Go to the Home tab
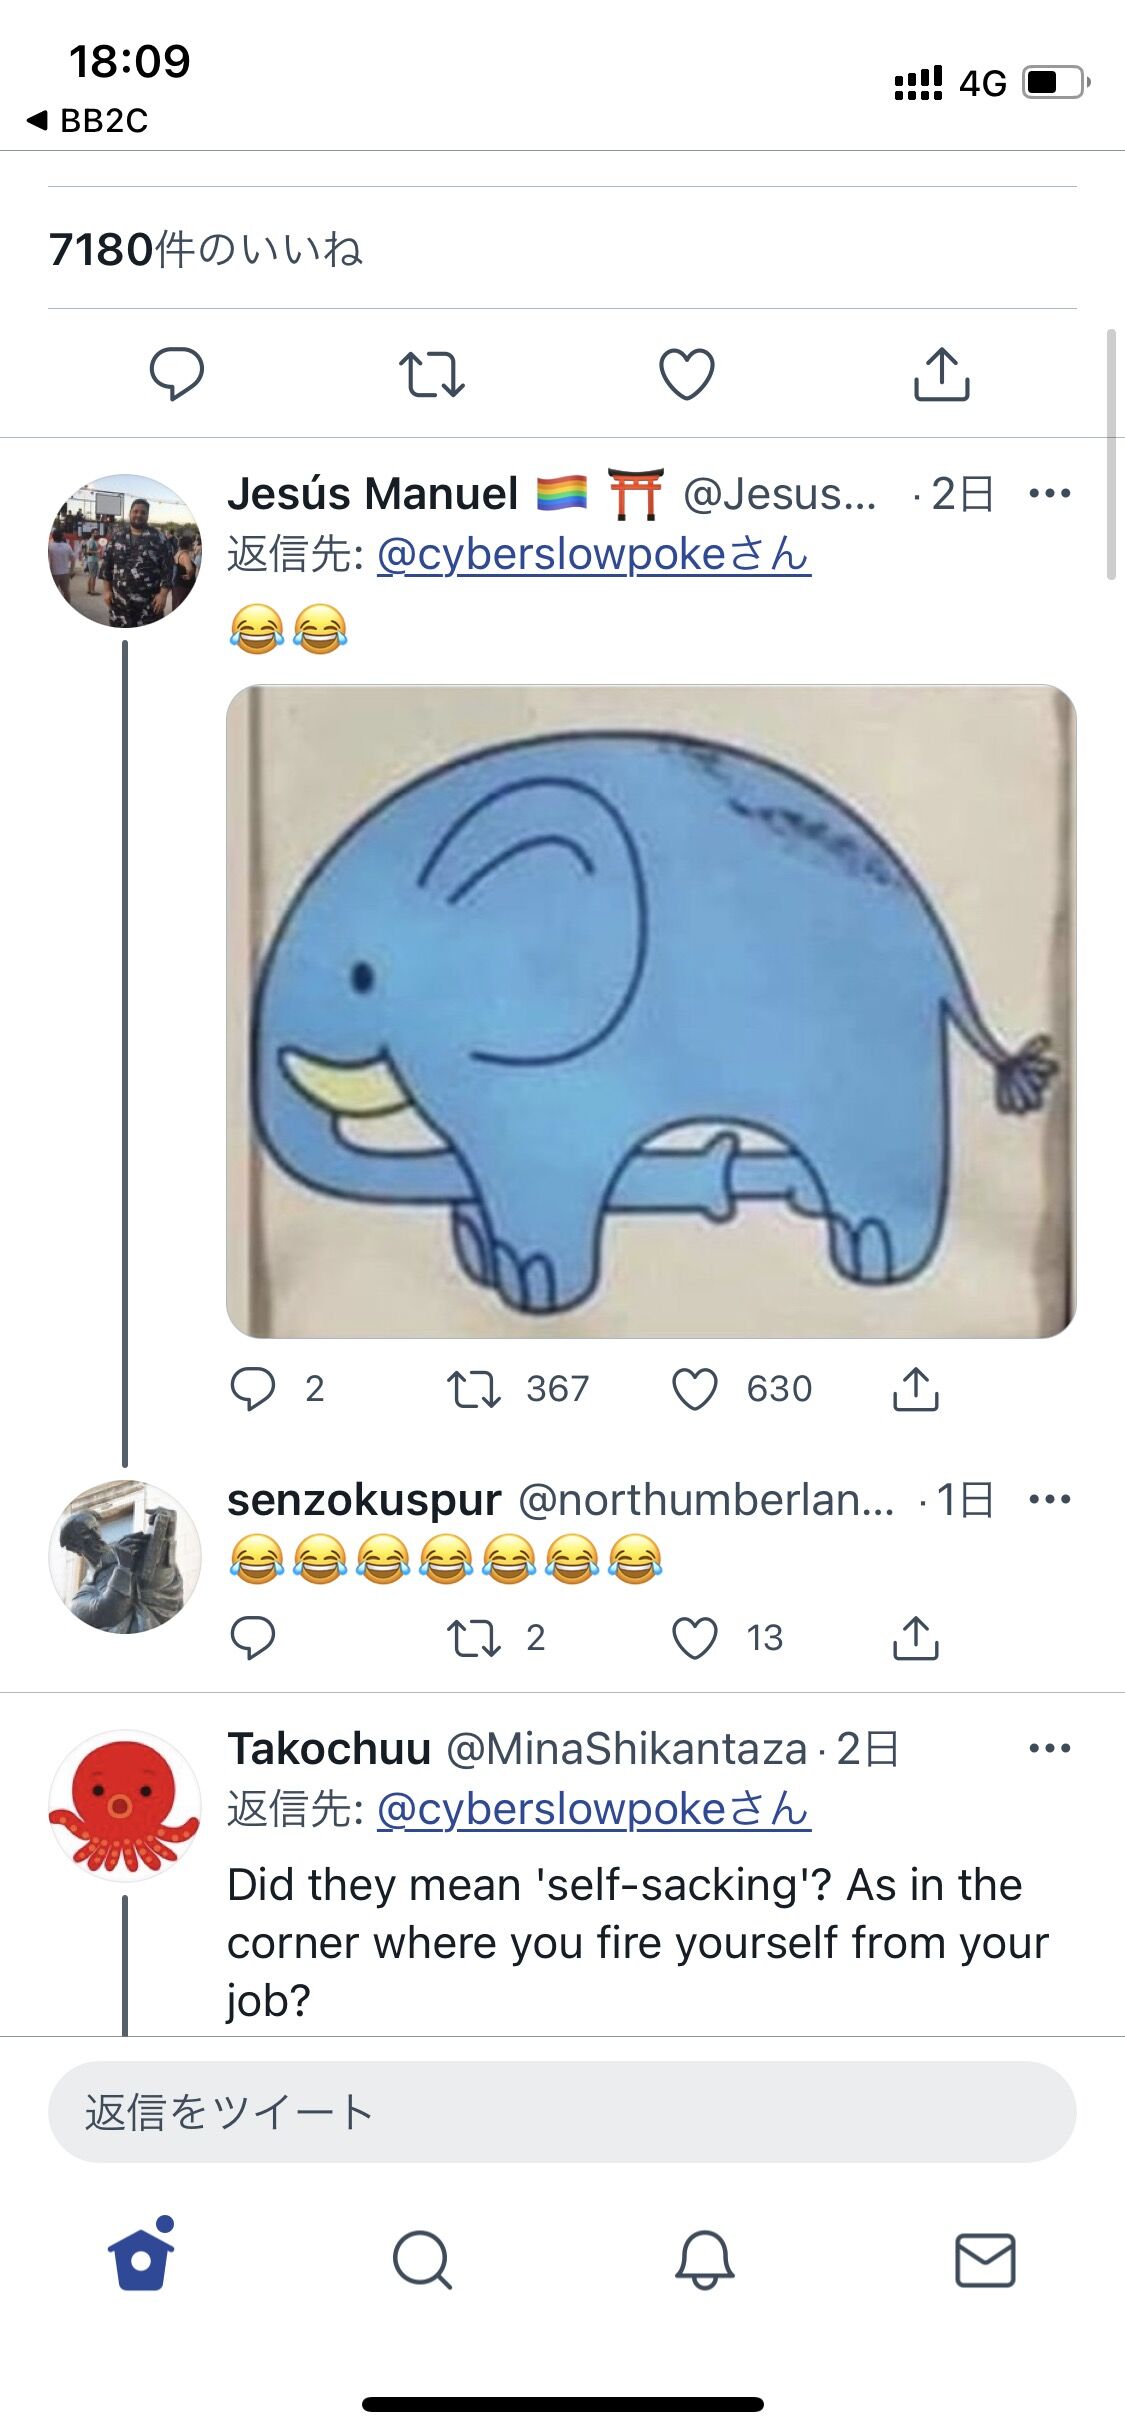 [x=141, y=2258]
